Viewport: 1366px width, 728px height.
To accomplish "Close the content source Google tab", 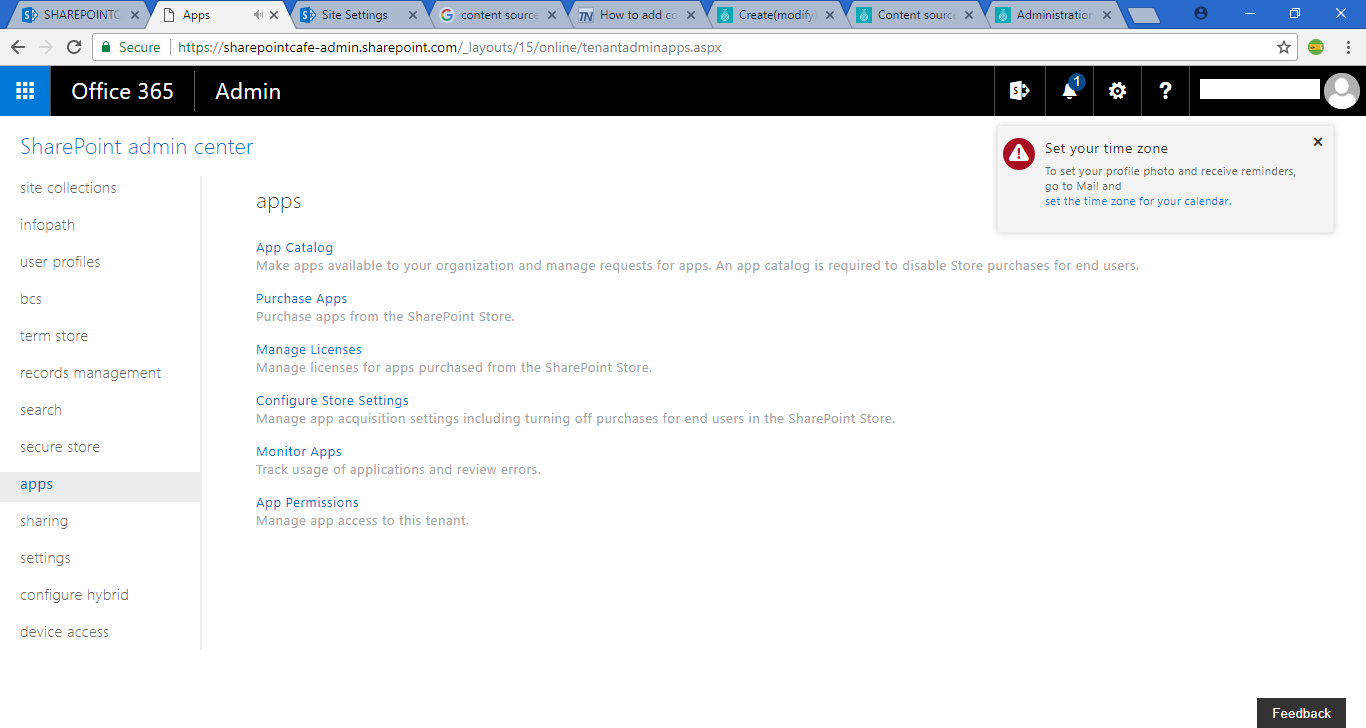I will pyautogui.click(x=552, y=15).
